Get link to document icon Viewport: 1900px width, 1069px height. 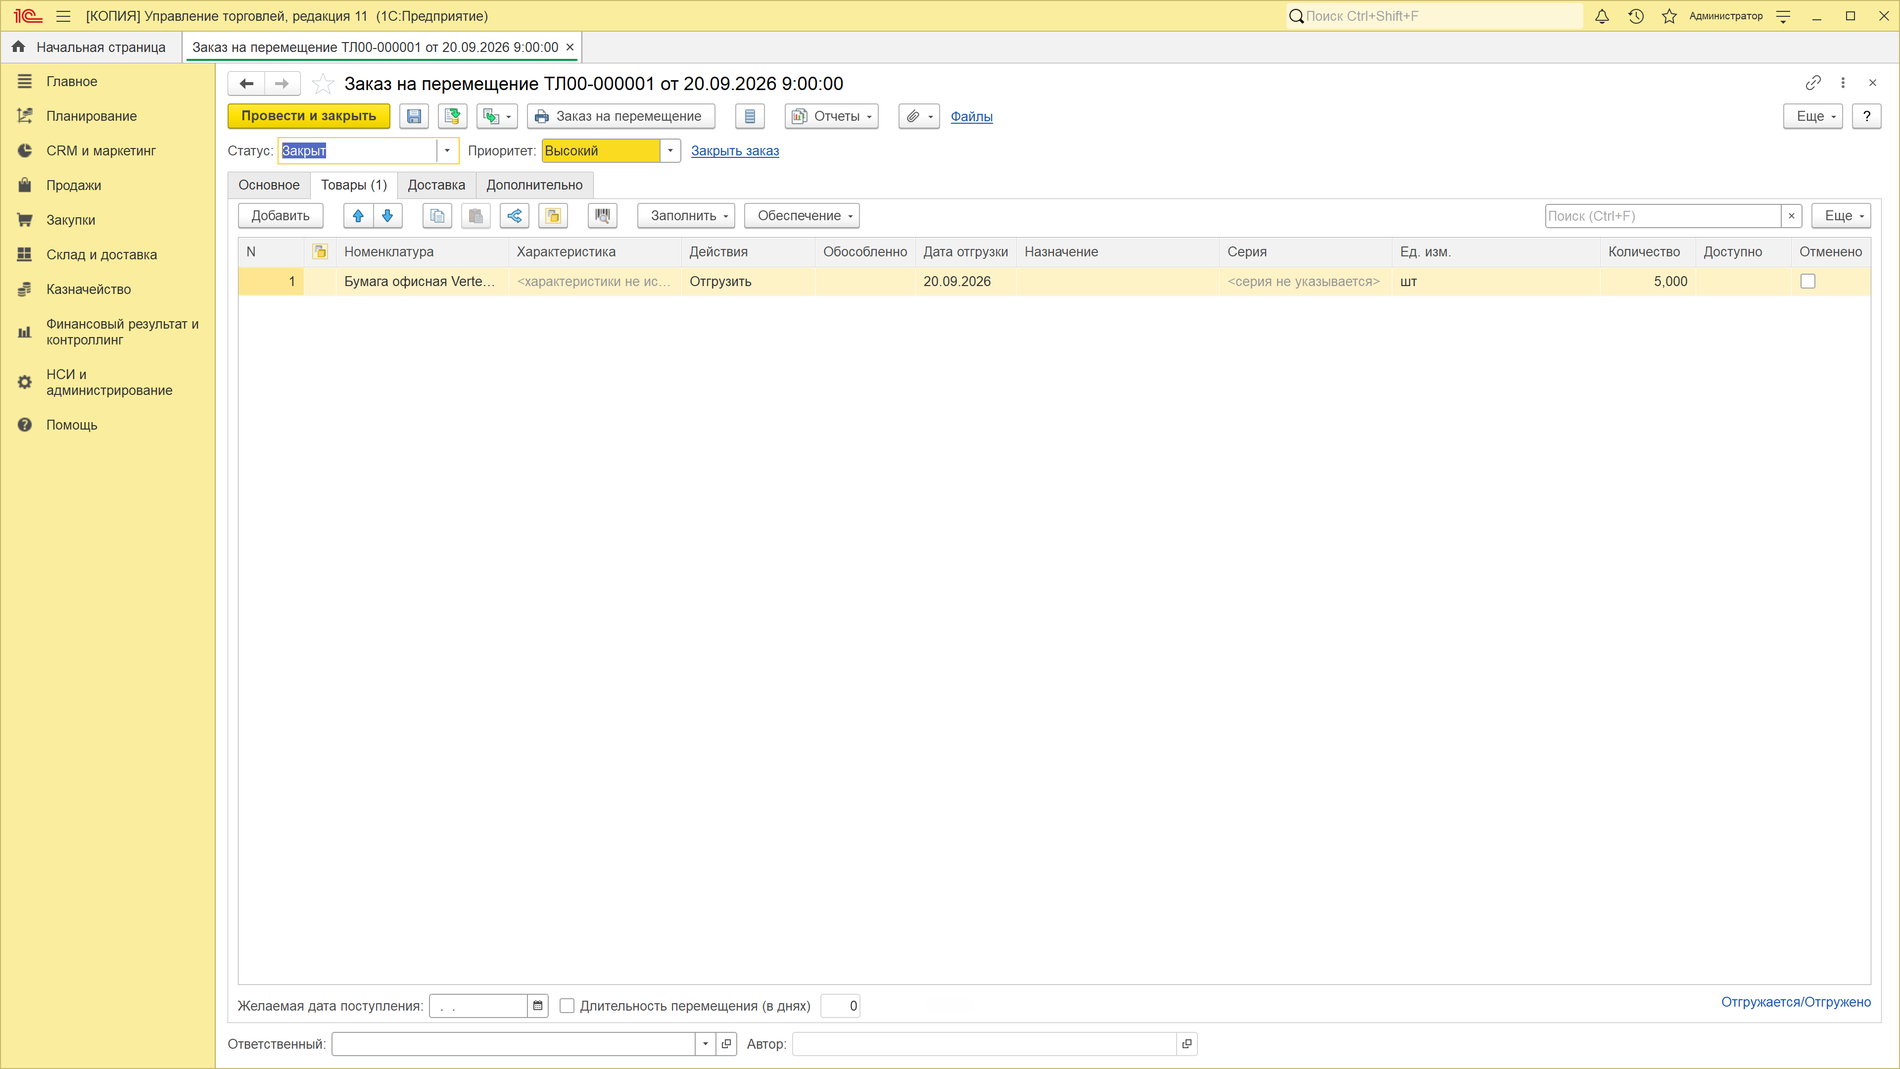pyautogui.click(x=1813, y=83)
